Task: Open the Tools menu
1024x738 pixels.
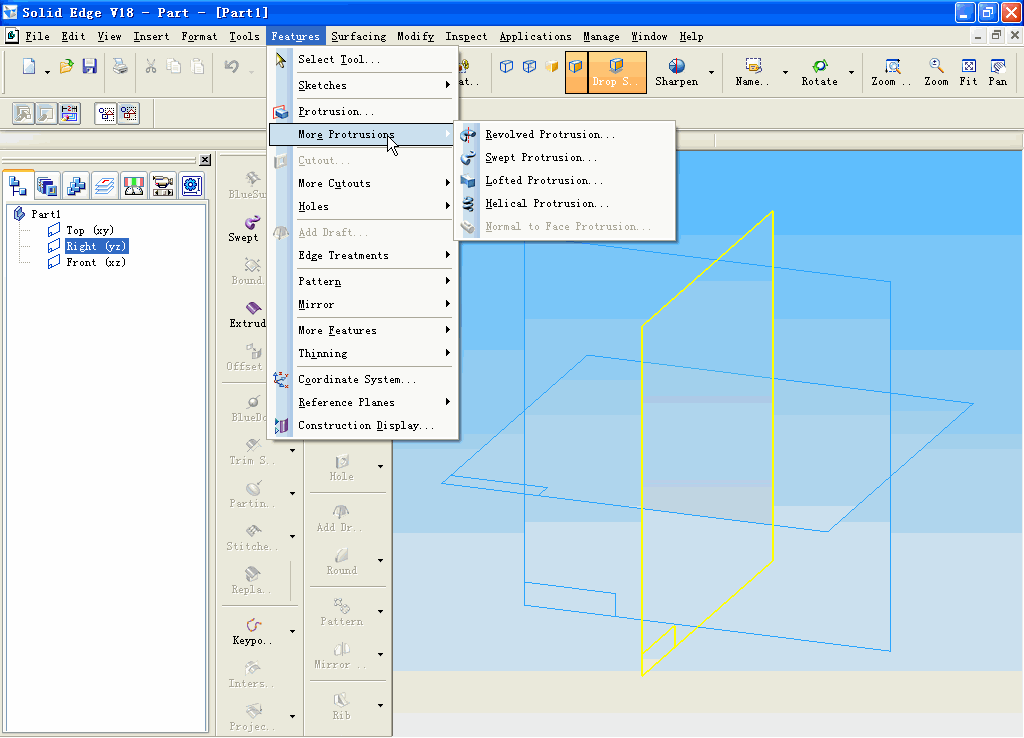Action: (x=244, y=37)
